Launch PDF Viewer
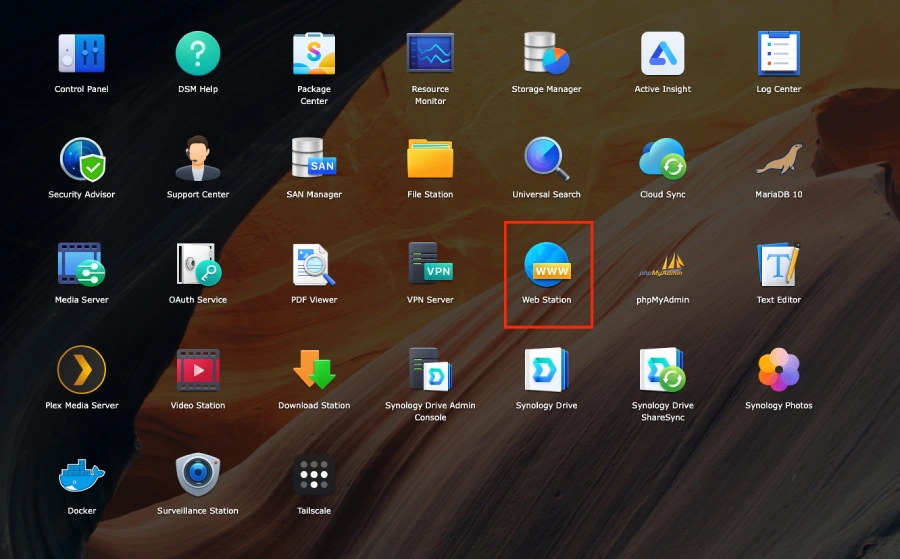This screenshot has width=900, height=559. point(314,264)
